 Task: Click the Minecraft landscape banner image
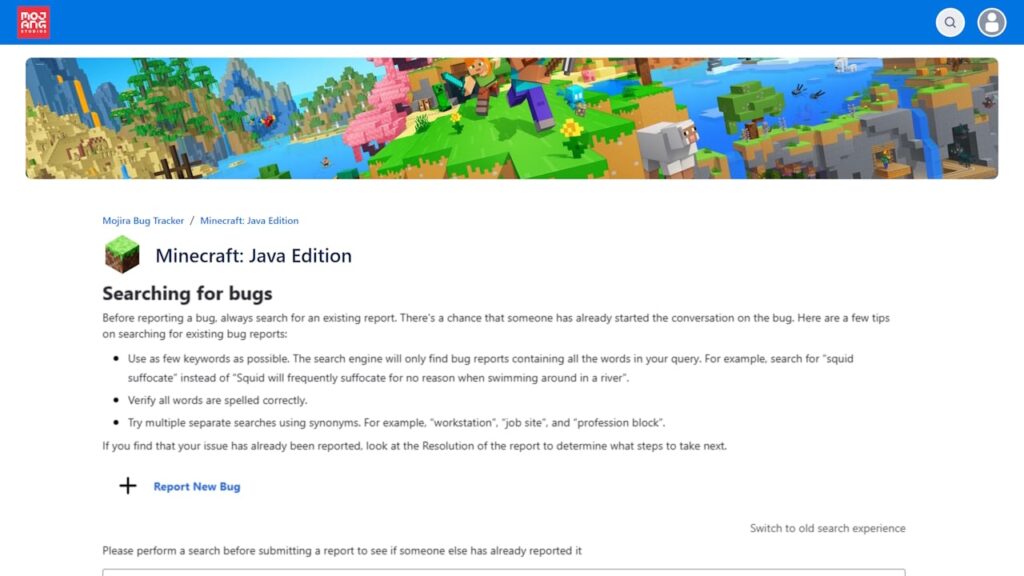[x=511, y=118]
